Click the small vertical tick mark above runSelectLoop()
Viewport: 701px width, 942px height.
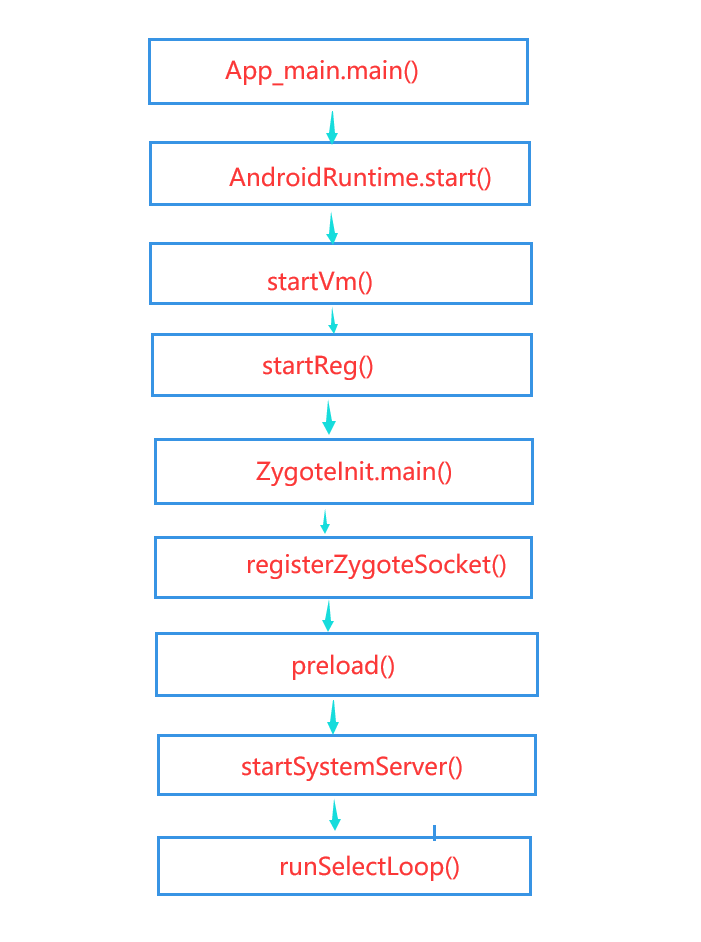click(x=434, y=832)
